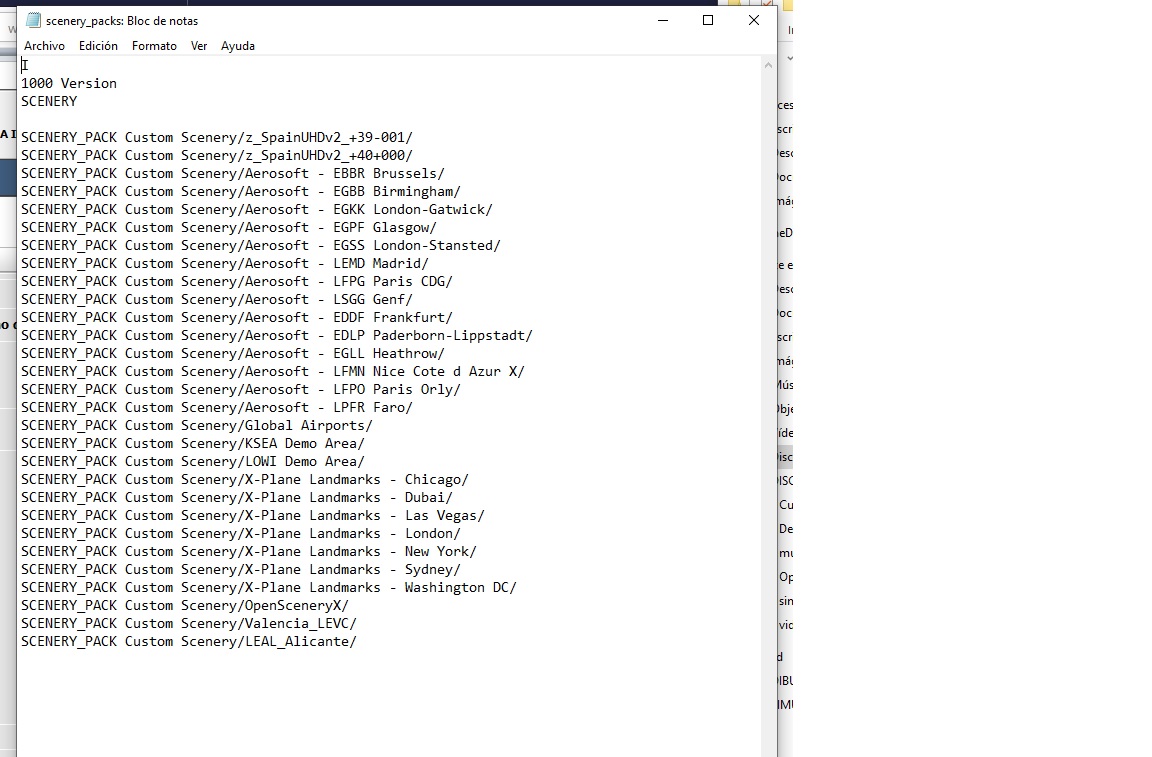1152x757 pixels.
Task: Minimize the scenery_packs Notepad window
Action: (663, 21)
